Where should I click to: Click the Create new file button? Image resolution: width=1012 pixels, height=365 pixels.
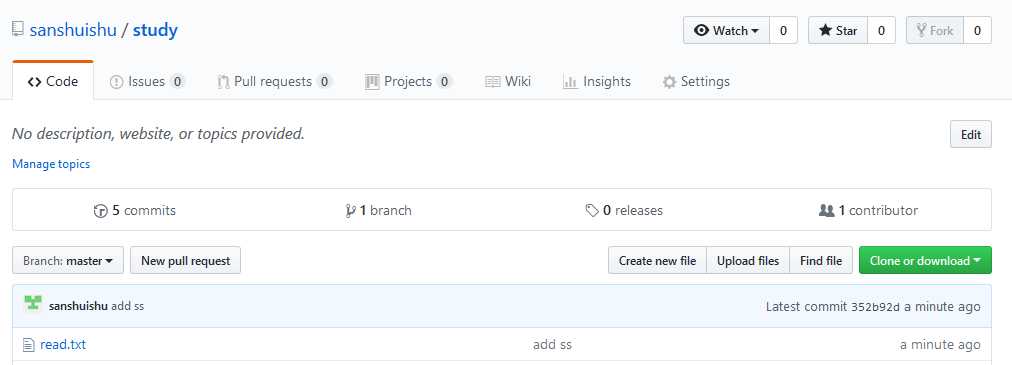click(657, 261)
